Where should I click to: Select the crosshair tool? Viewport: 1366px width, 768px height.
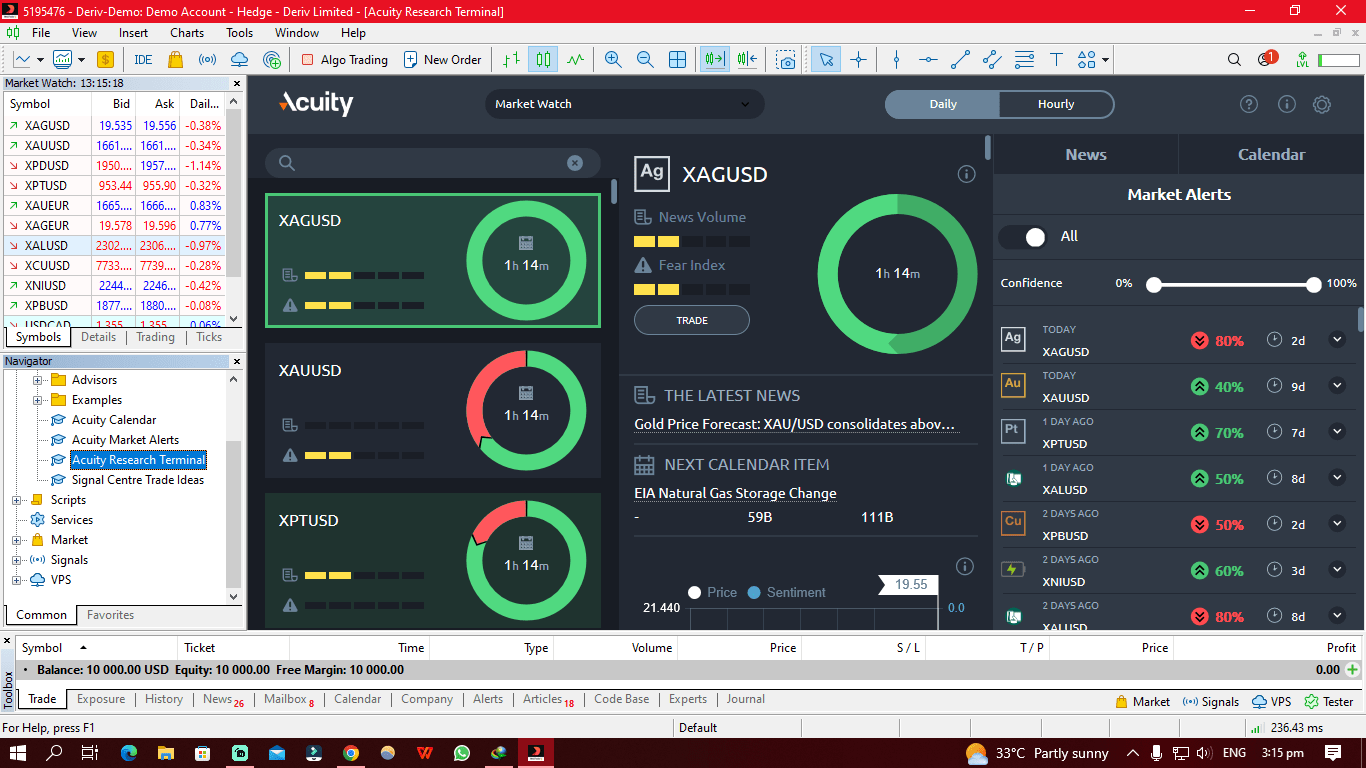coord(858,60)
